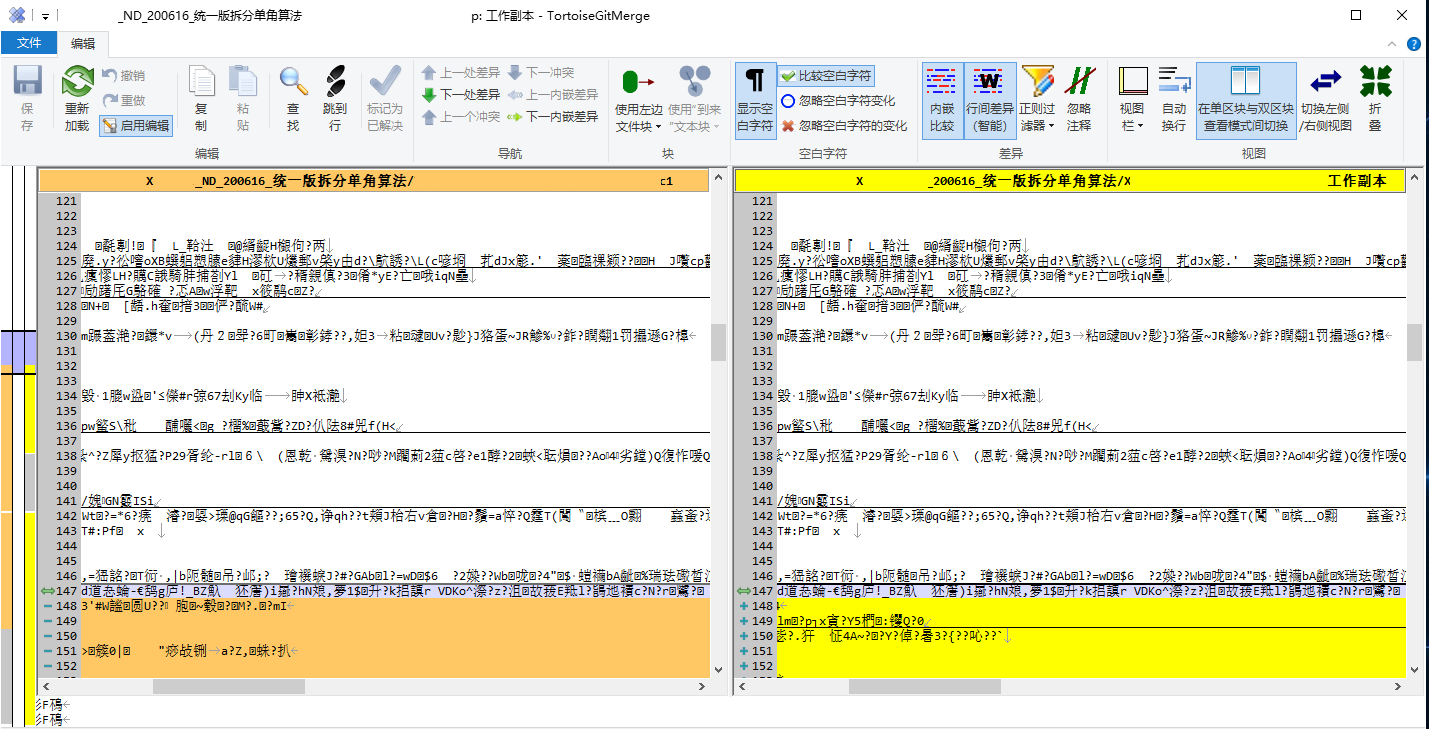Switch to the Edit (编辑) ribbon tab
This screenshot has width=1429, height=729.
pyautogui.click(x=83, y=43)
